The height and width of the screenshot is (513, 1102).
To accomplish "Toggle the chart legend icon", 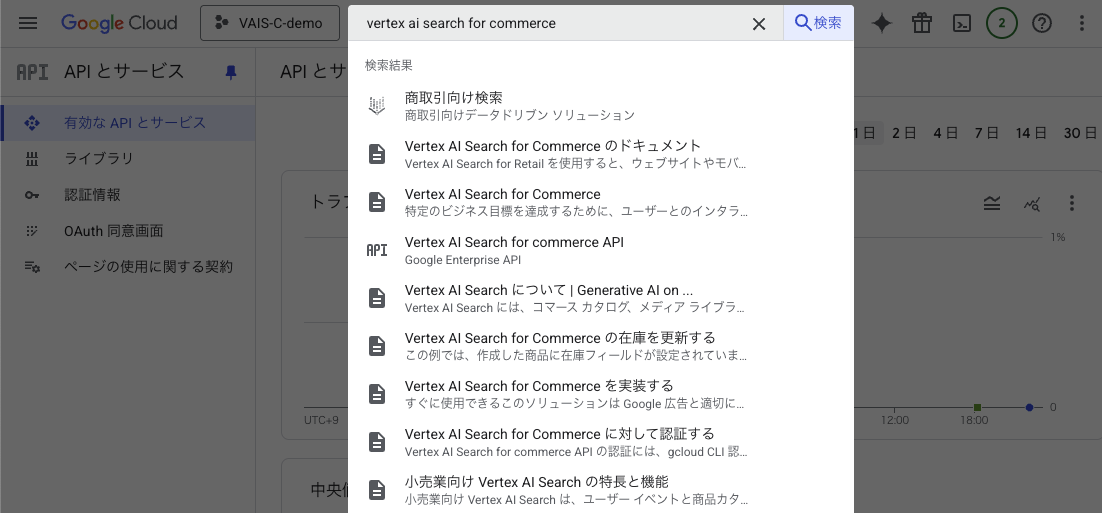I will [992, 204].
